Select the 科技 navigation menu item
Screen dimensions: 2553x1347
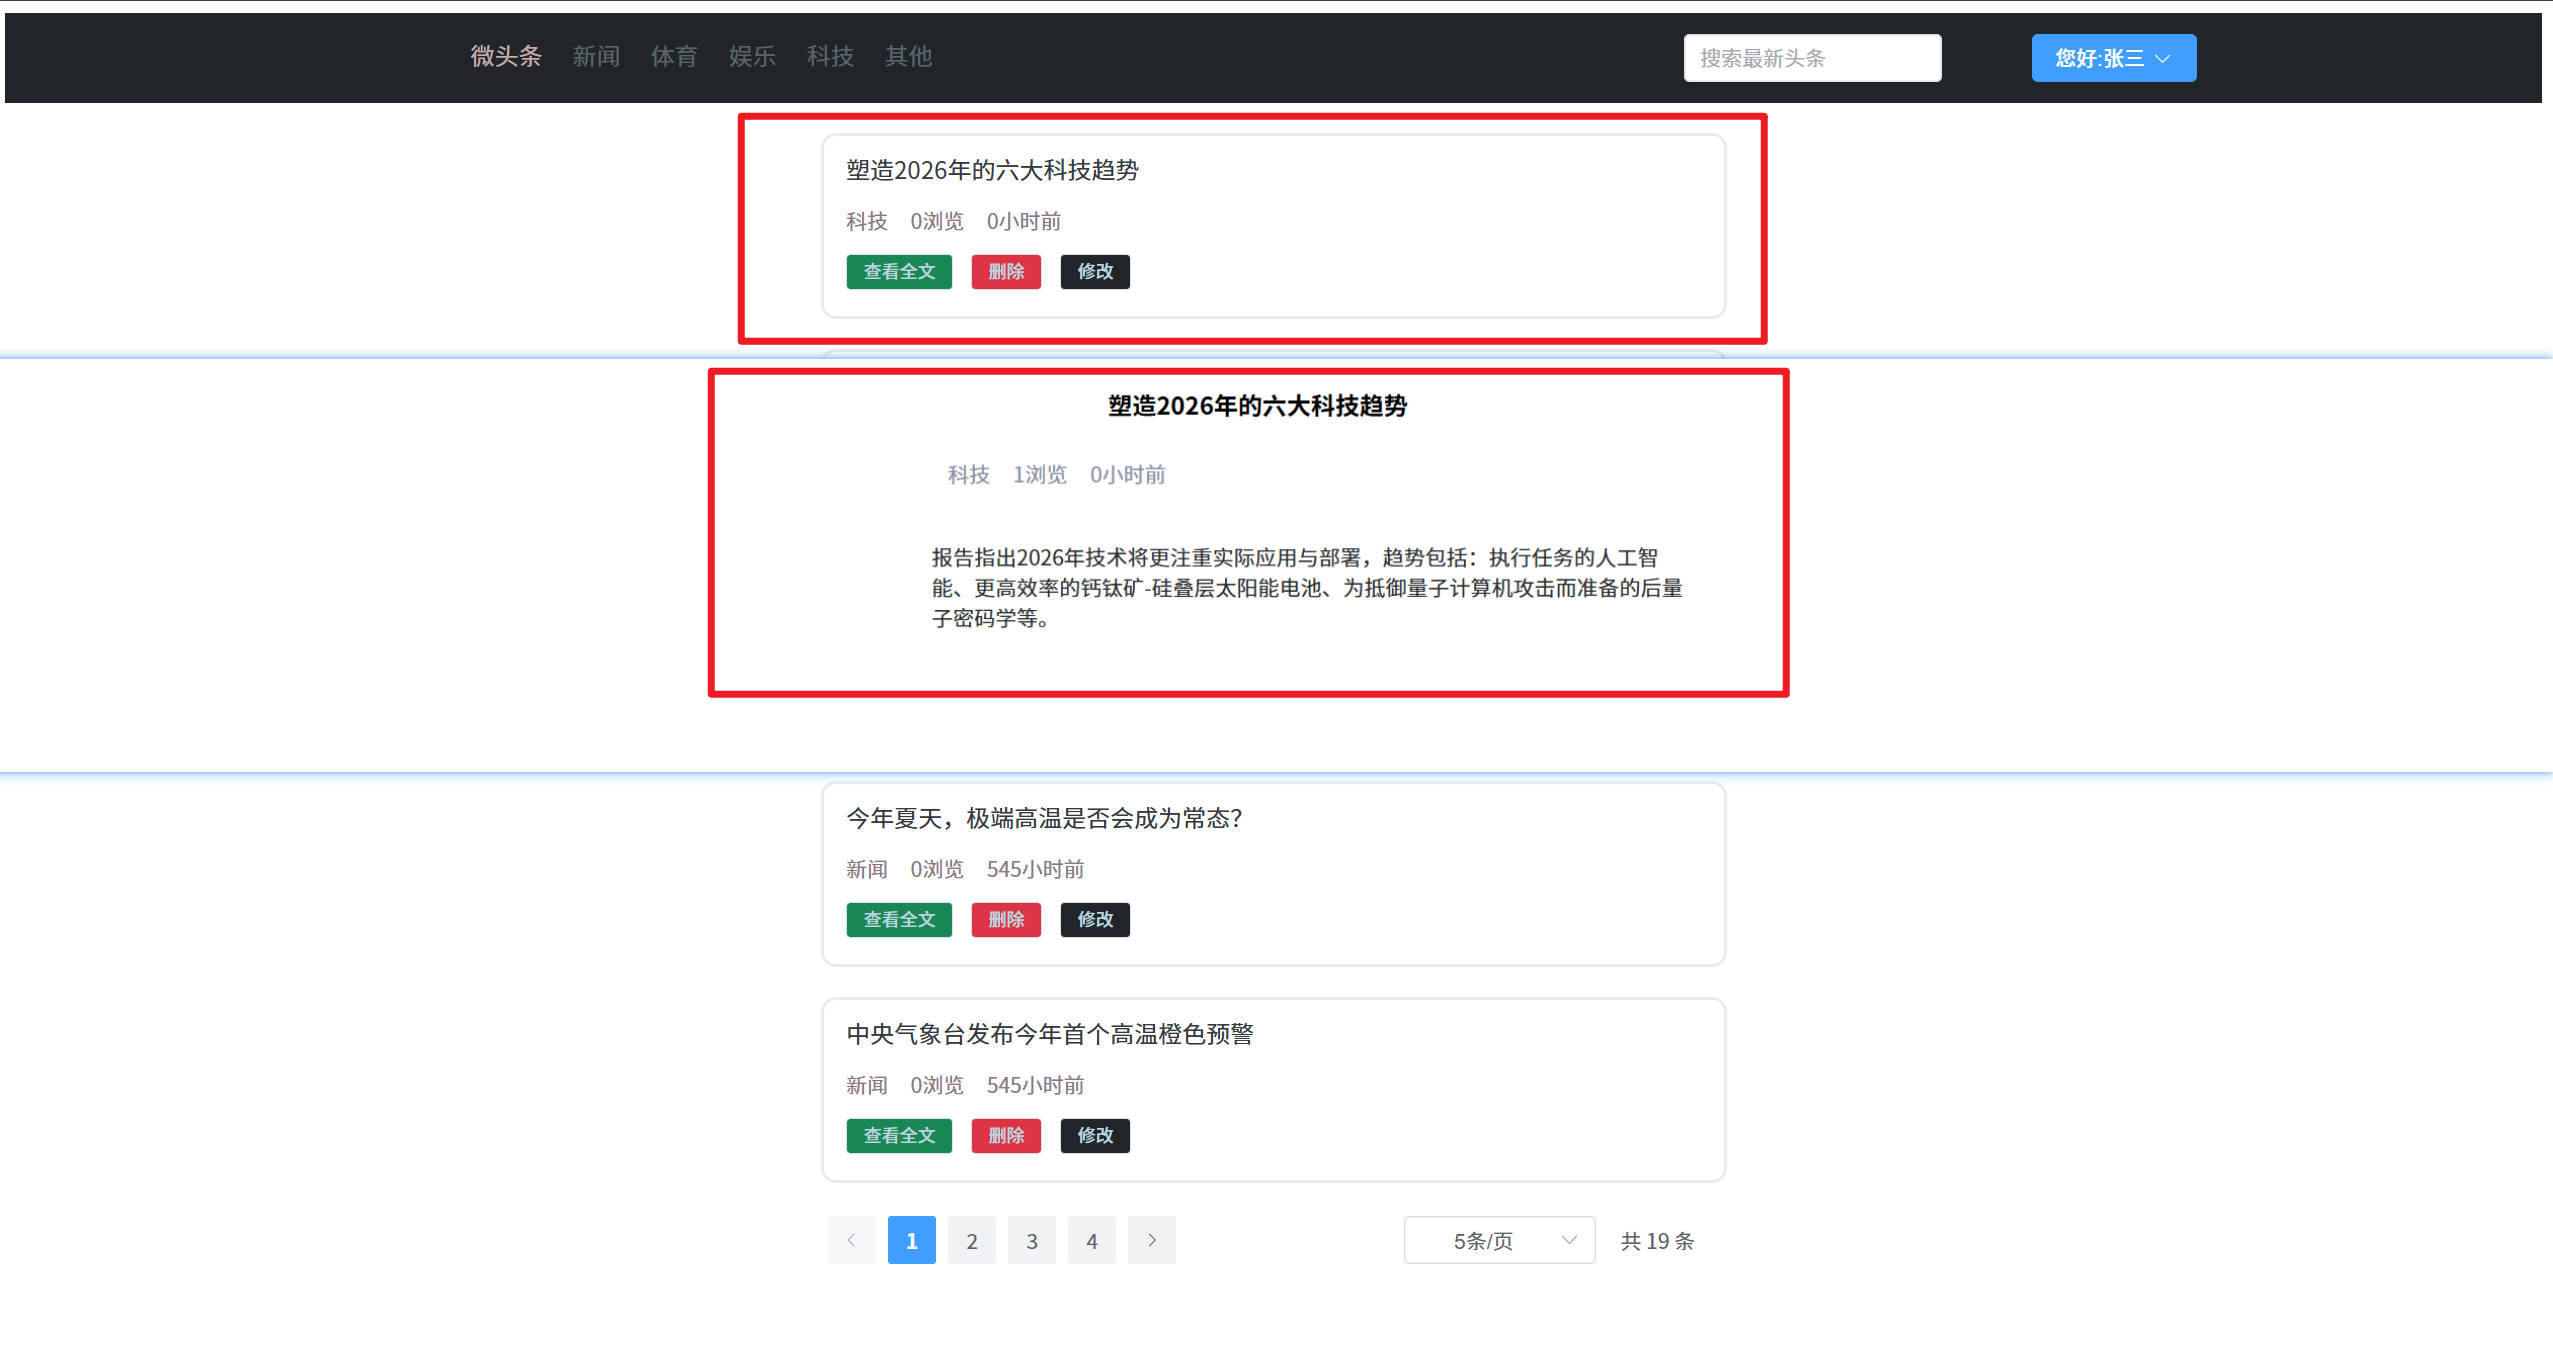click(x=830, y=57)
